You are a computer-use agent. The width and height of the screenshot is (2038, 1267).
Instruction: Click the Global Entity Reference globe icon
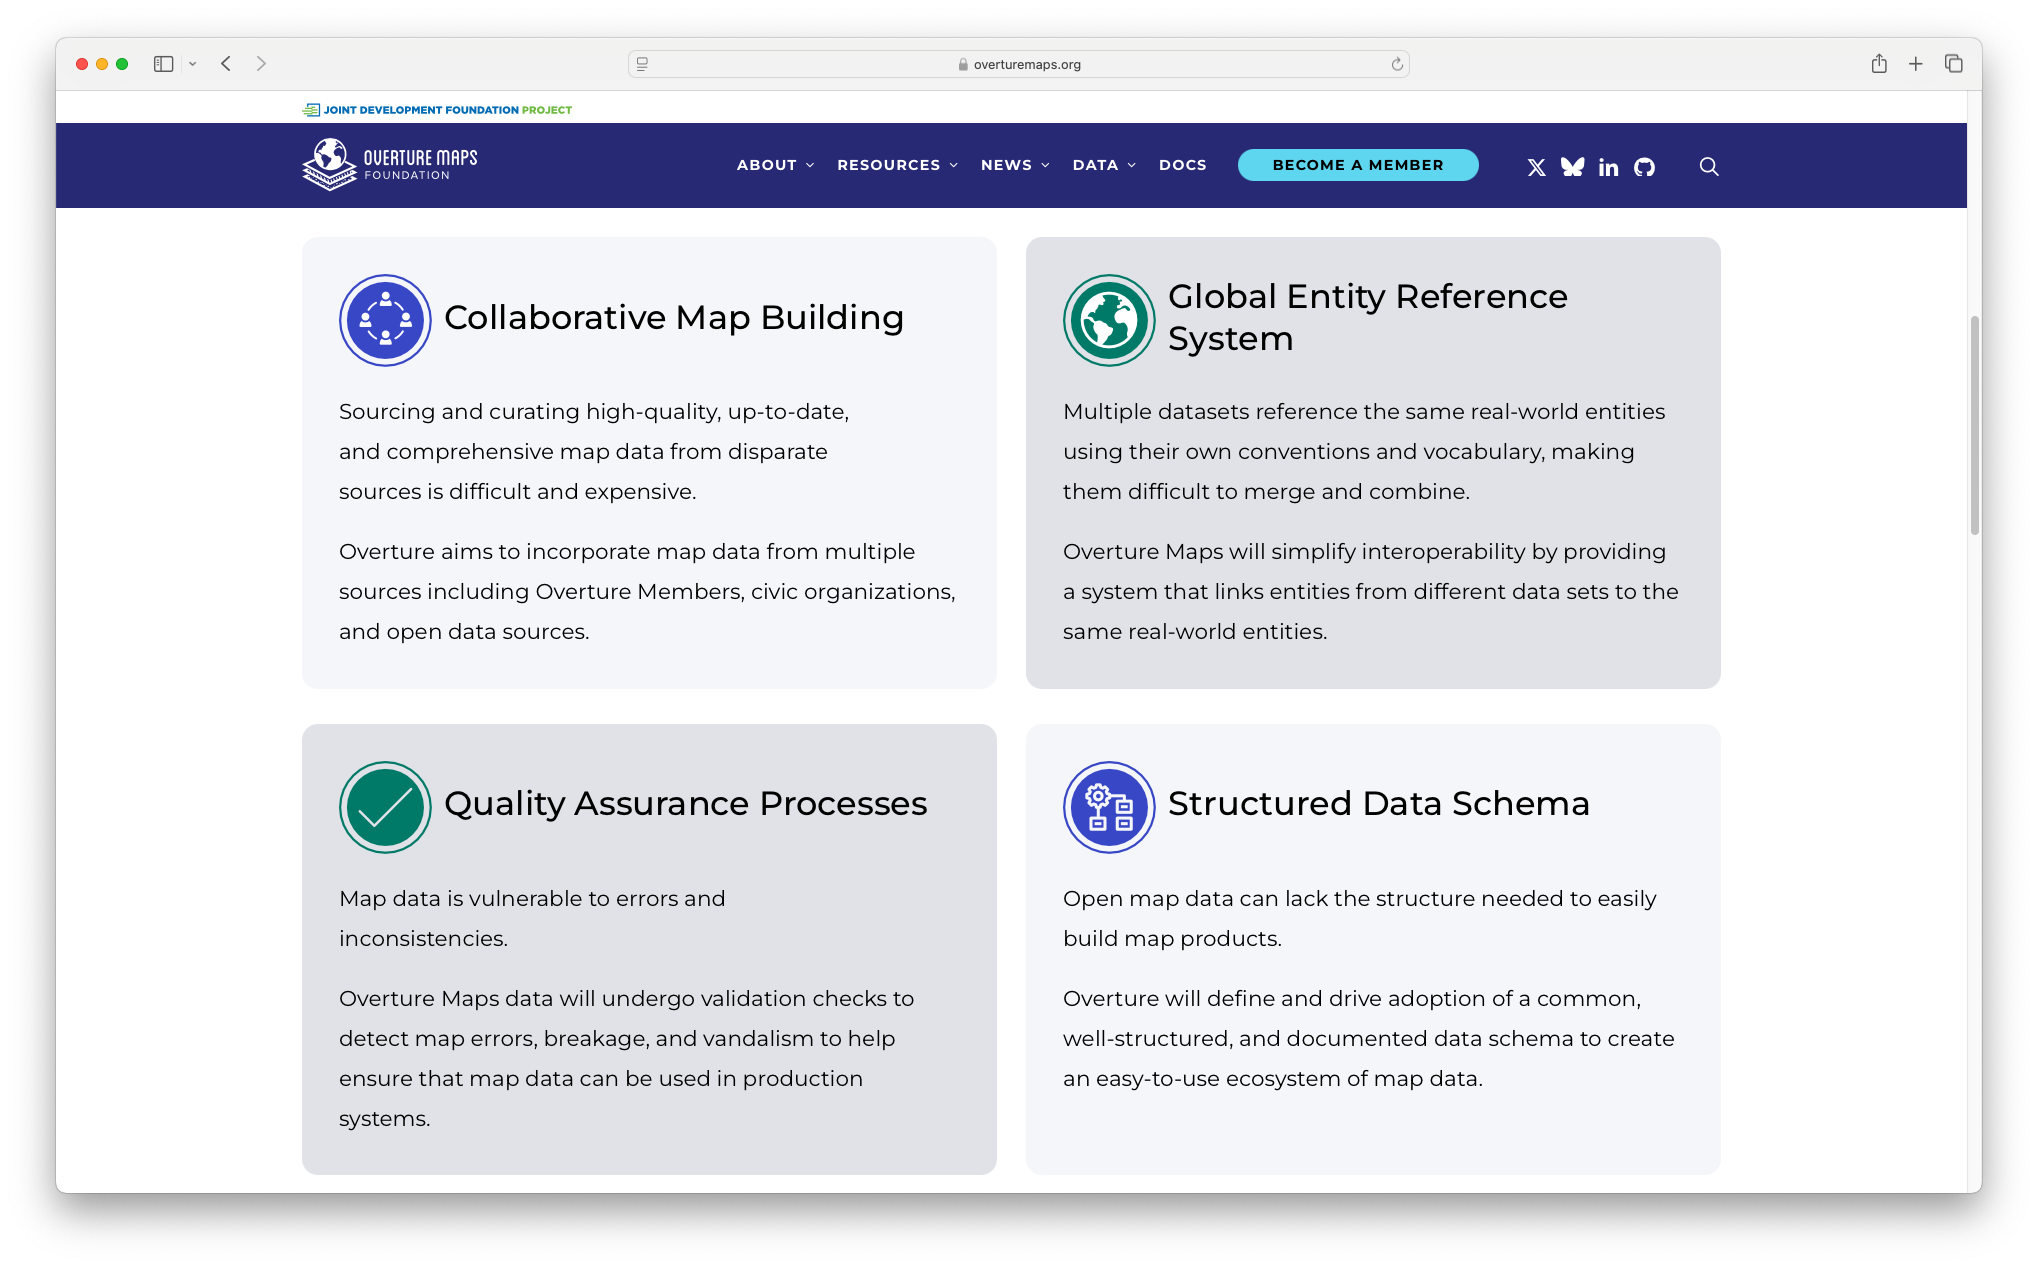pos(1108,319)
